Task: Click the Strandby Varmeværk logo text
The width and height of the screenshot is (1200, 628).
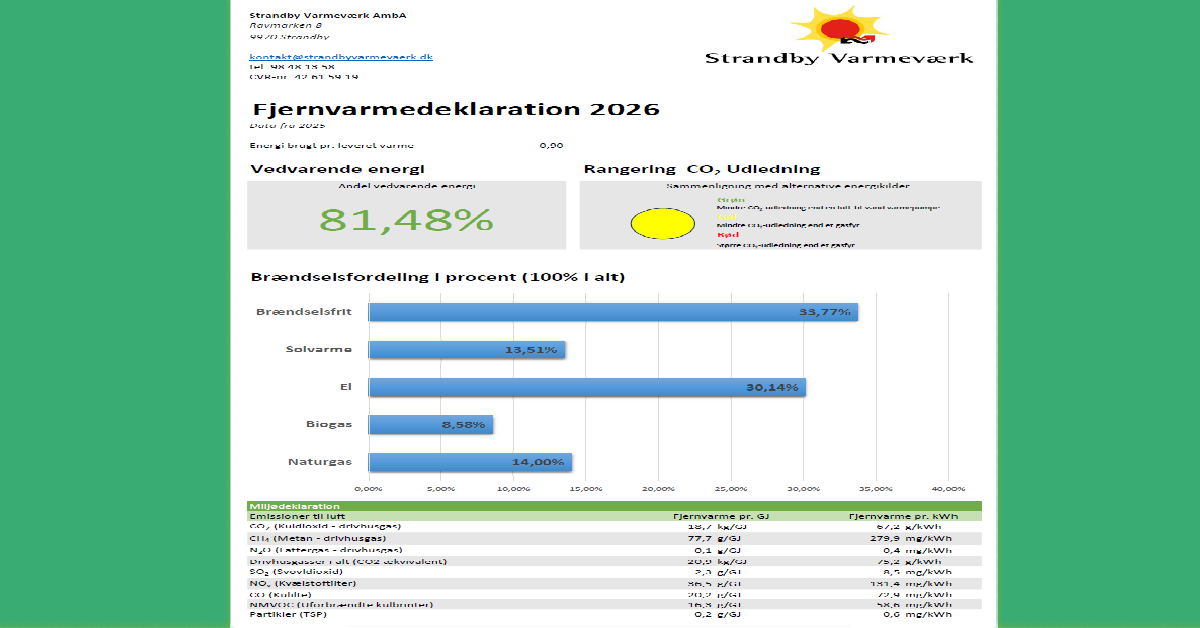Action: [839, 59]
